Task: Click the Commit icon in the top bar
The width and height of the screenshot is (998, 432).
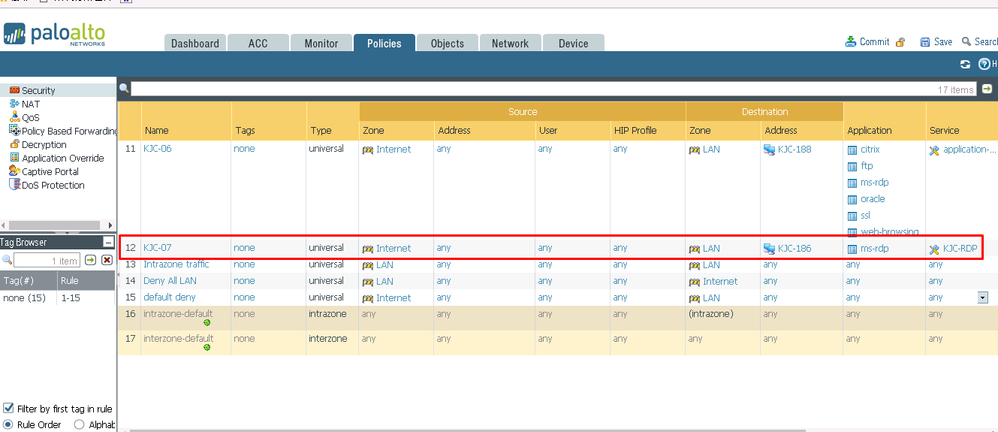Action: [851, 42]
